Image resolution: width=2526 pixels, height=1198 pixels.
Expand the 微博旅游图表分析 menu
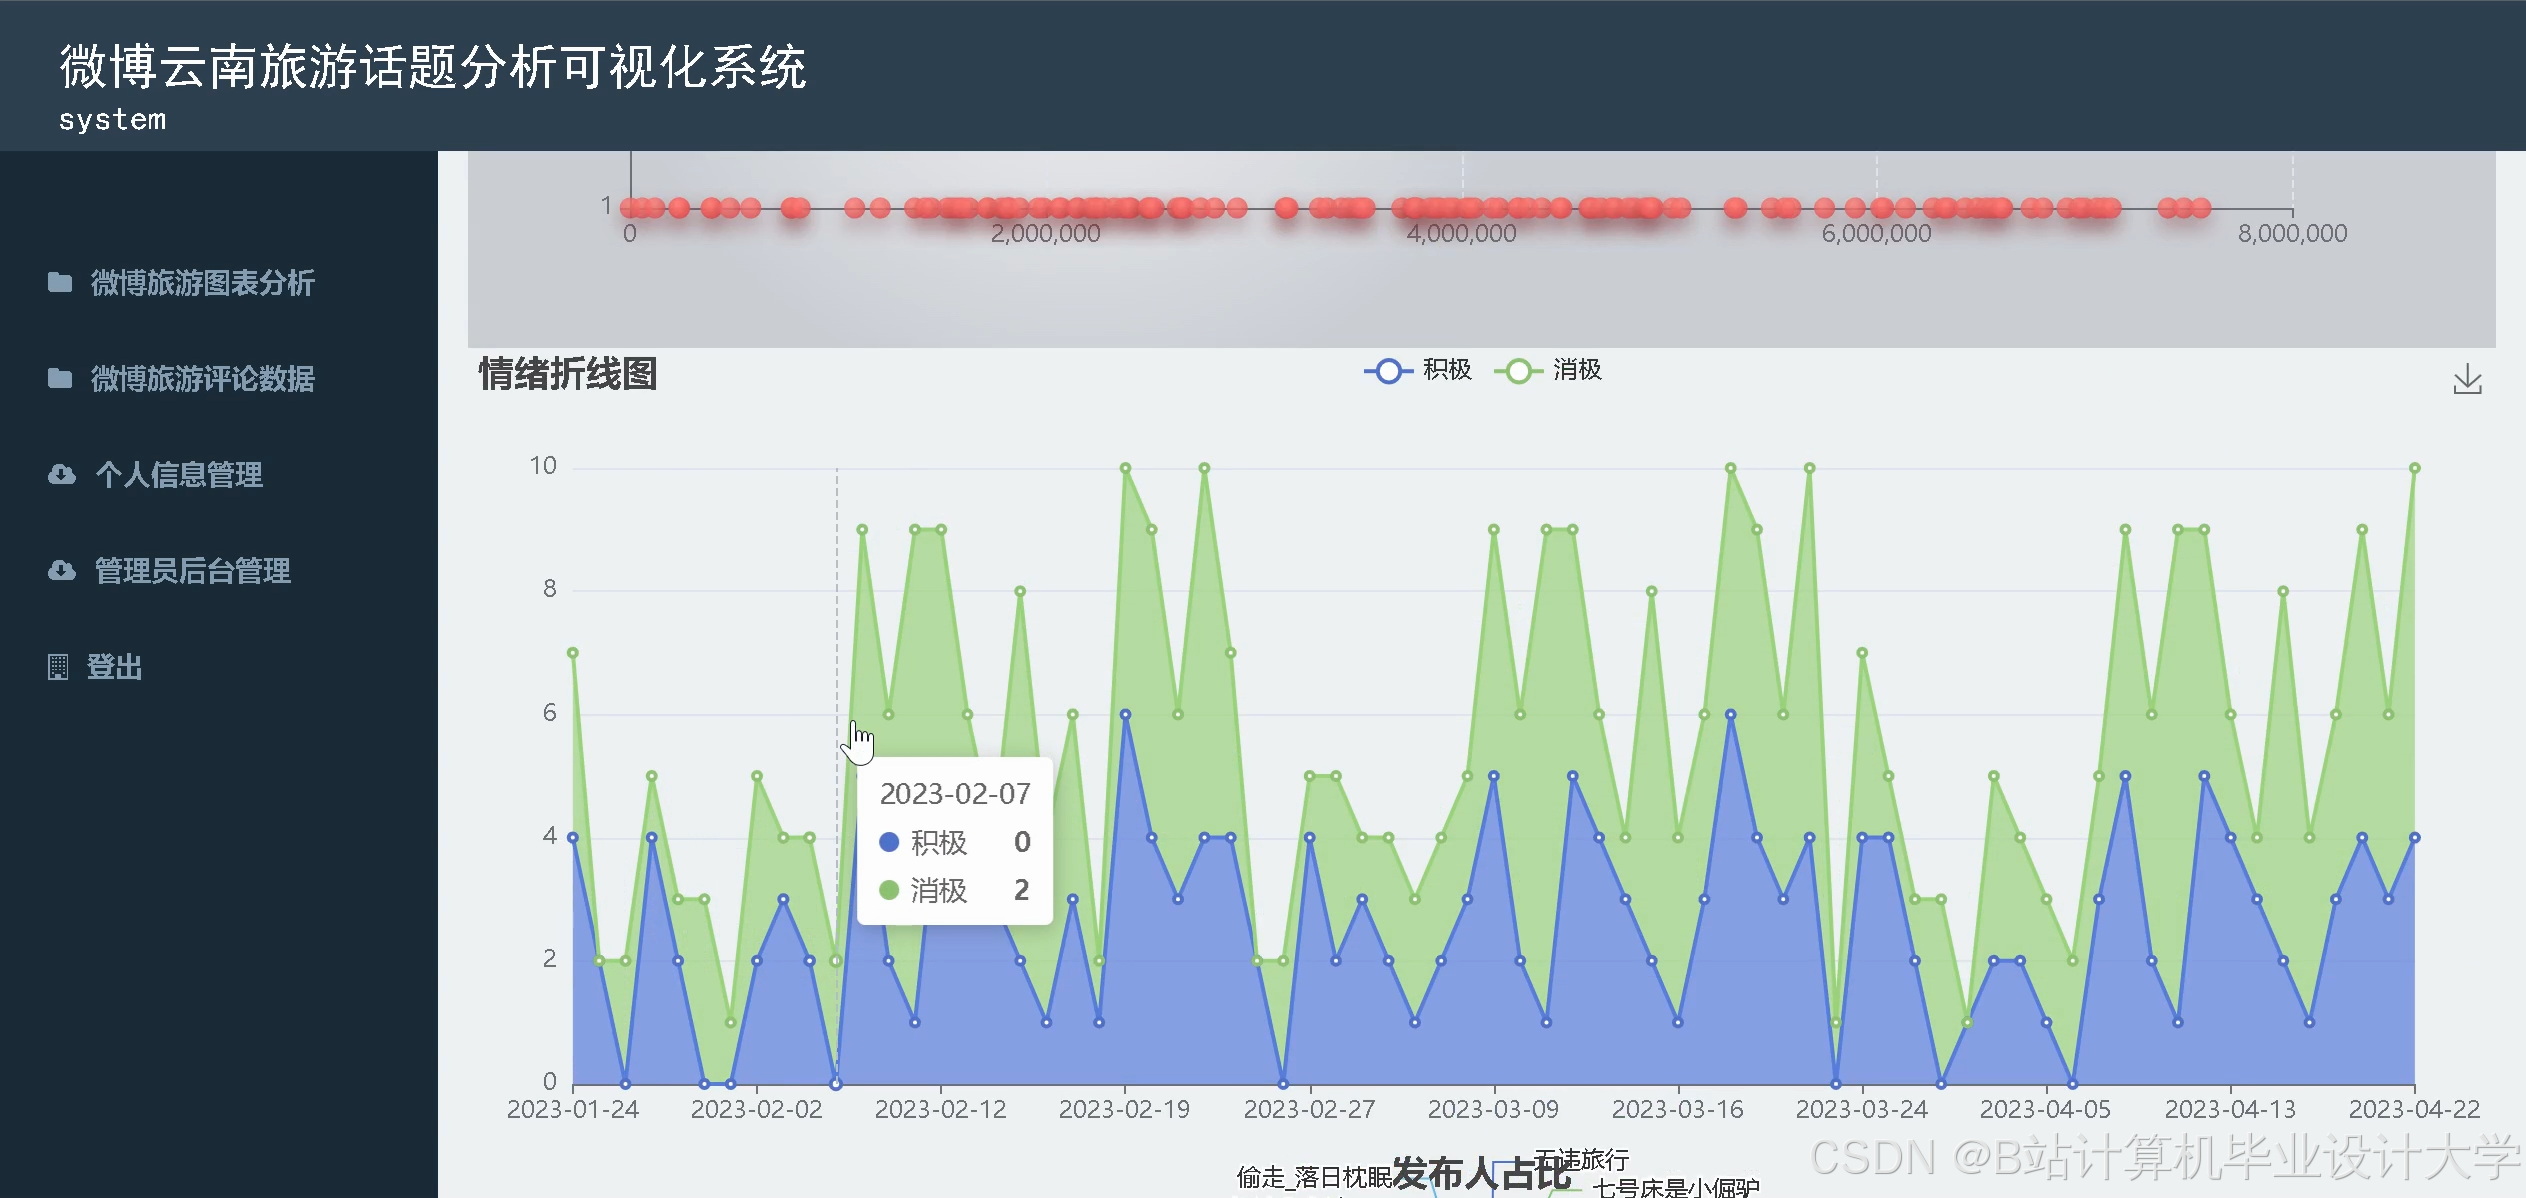[202, 283]
